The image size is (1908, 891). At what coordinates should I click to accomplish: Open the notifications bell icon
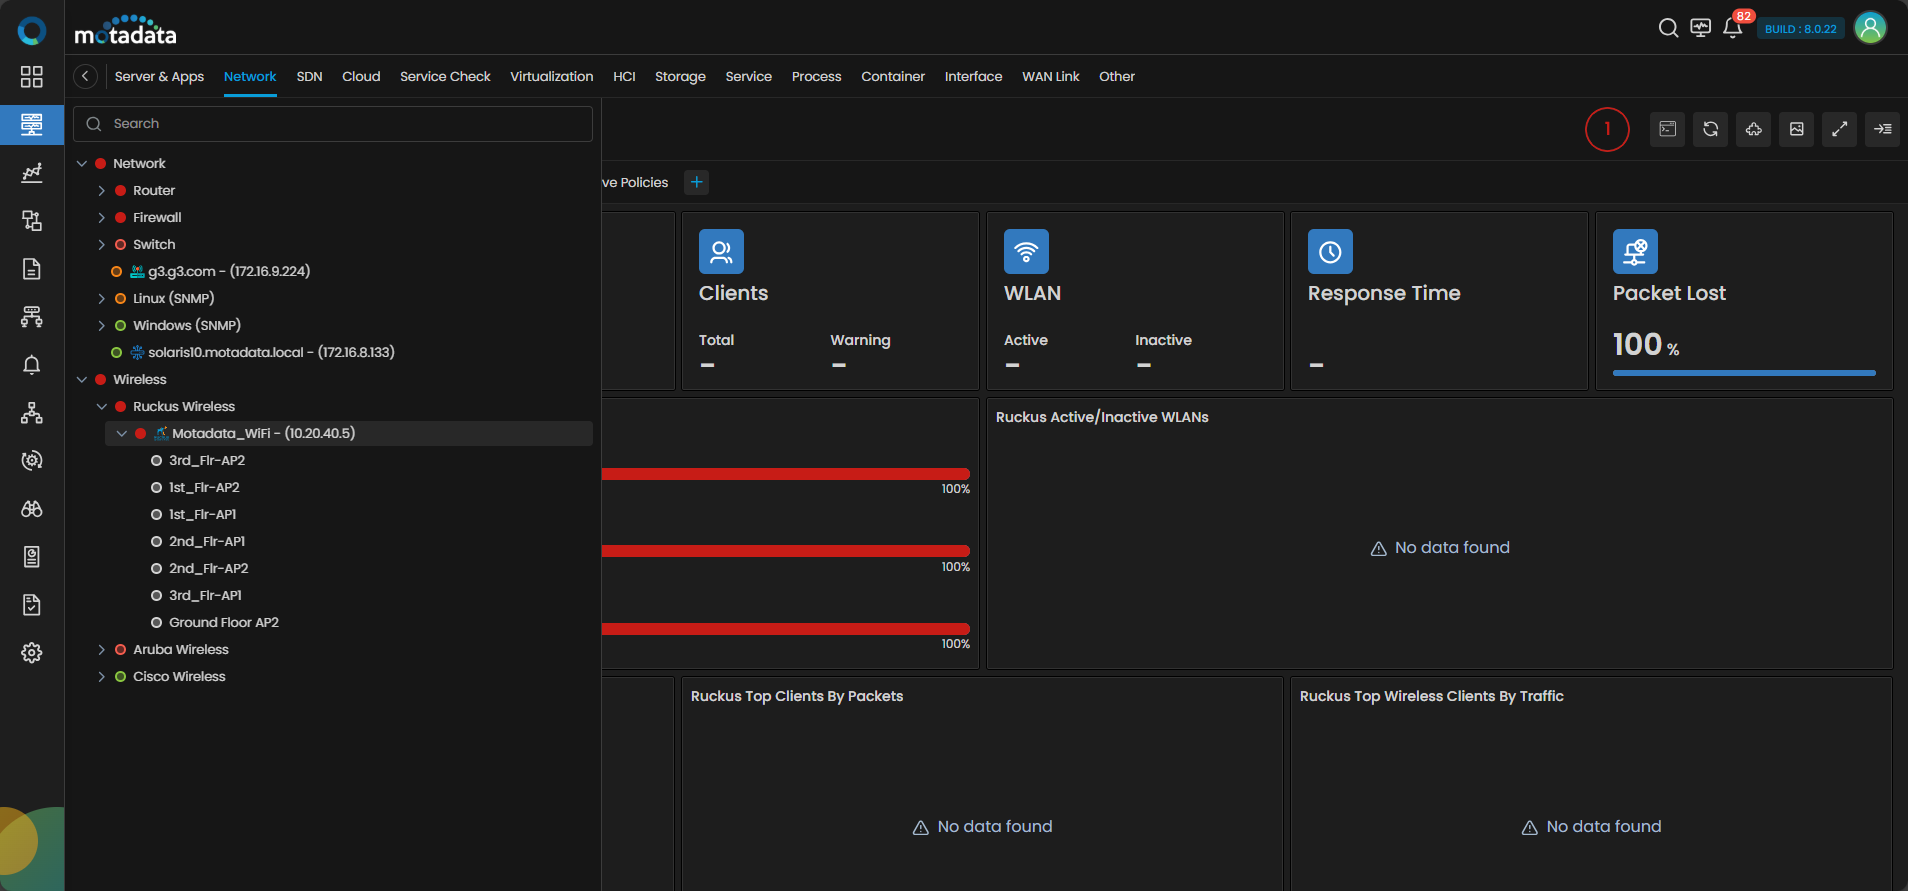[1732, 28]
